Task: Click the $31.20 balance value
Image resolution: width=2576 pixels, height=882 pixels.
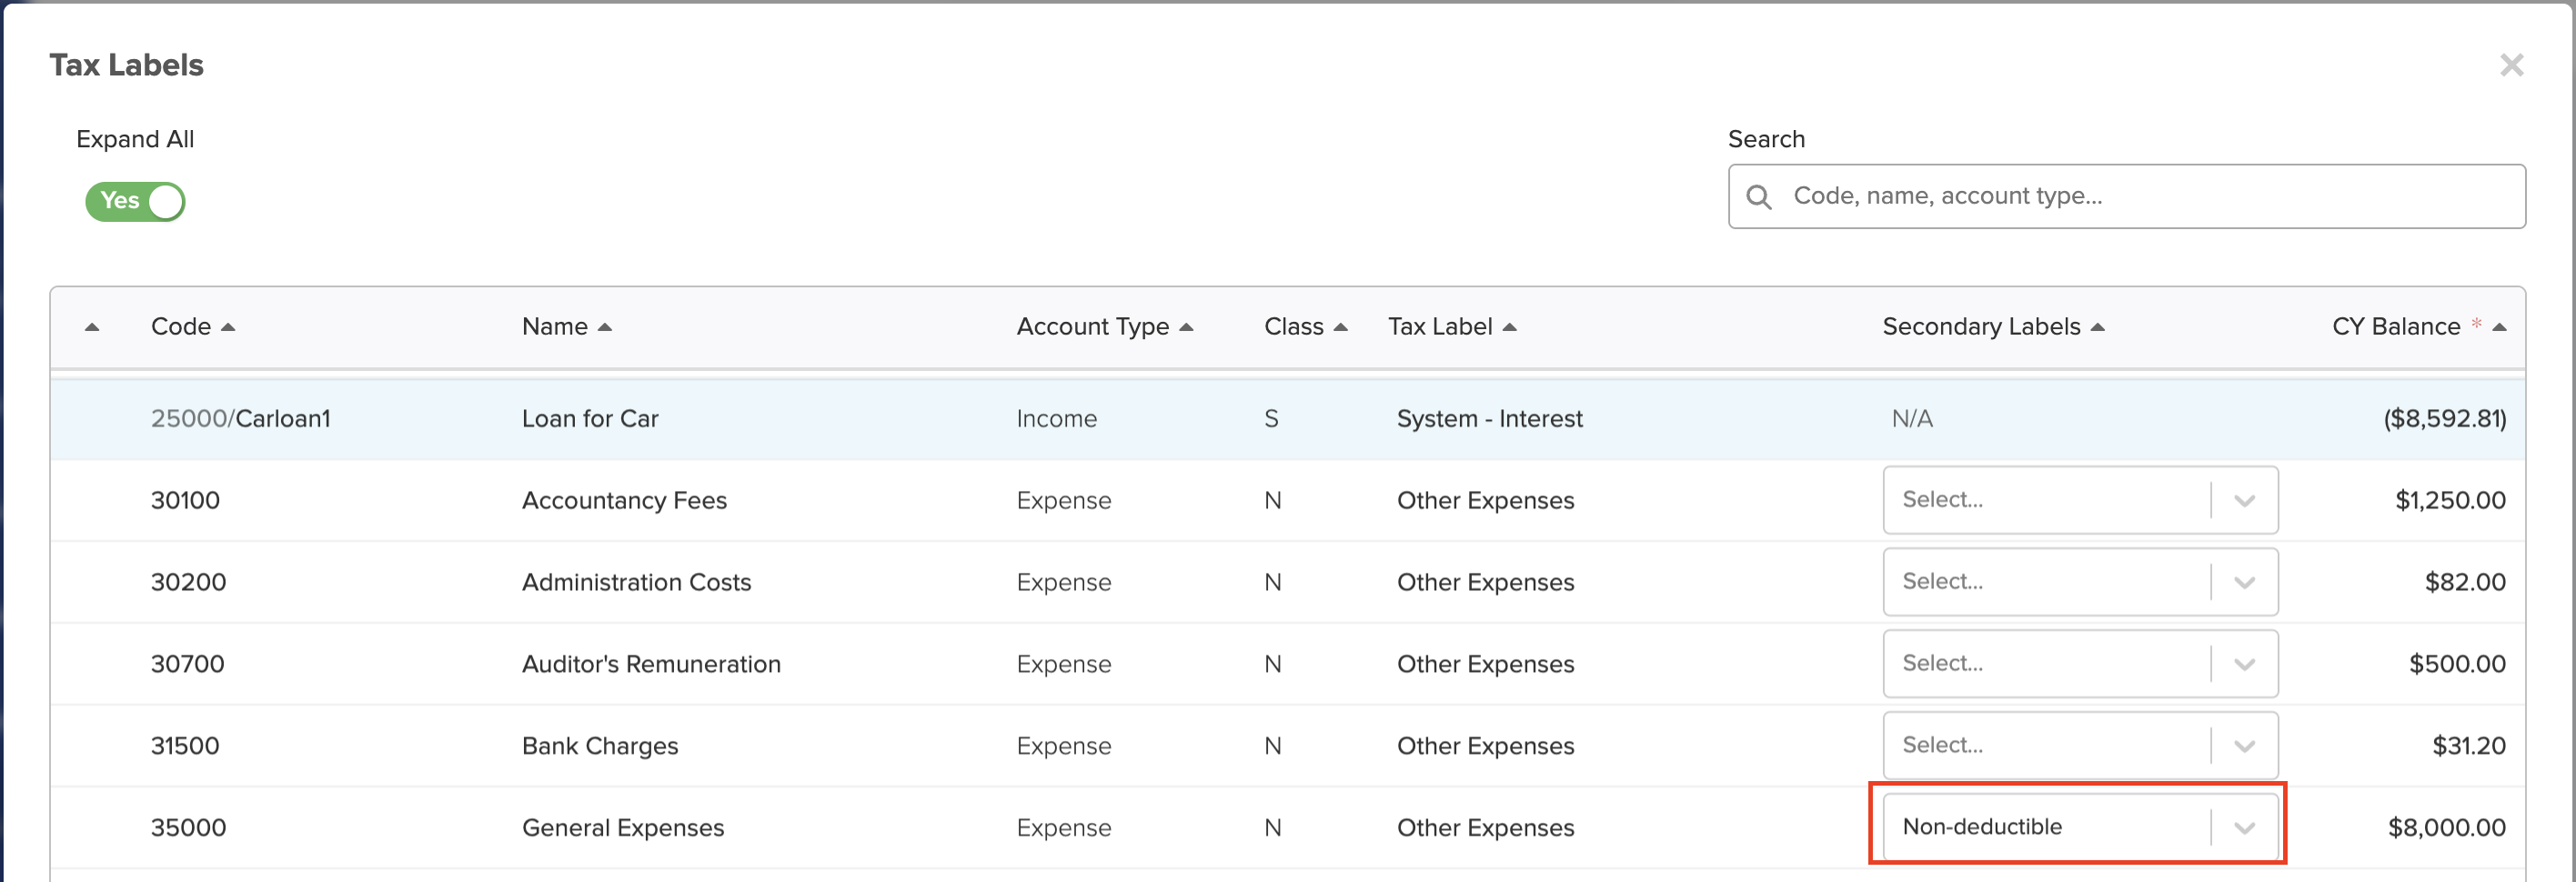Action: click(2469, 747)
